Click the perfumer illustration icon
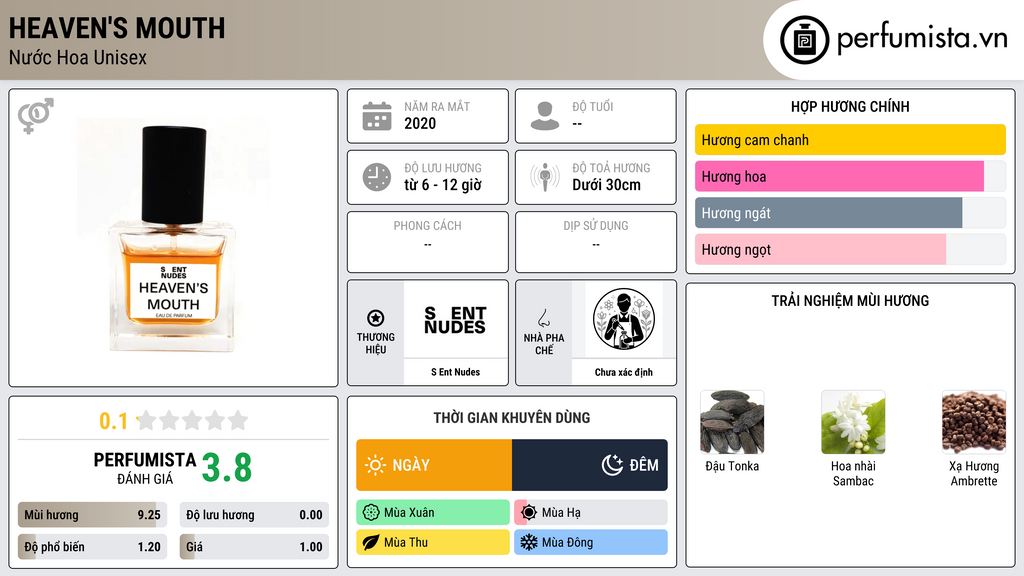 pos(624,319)
